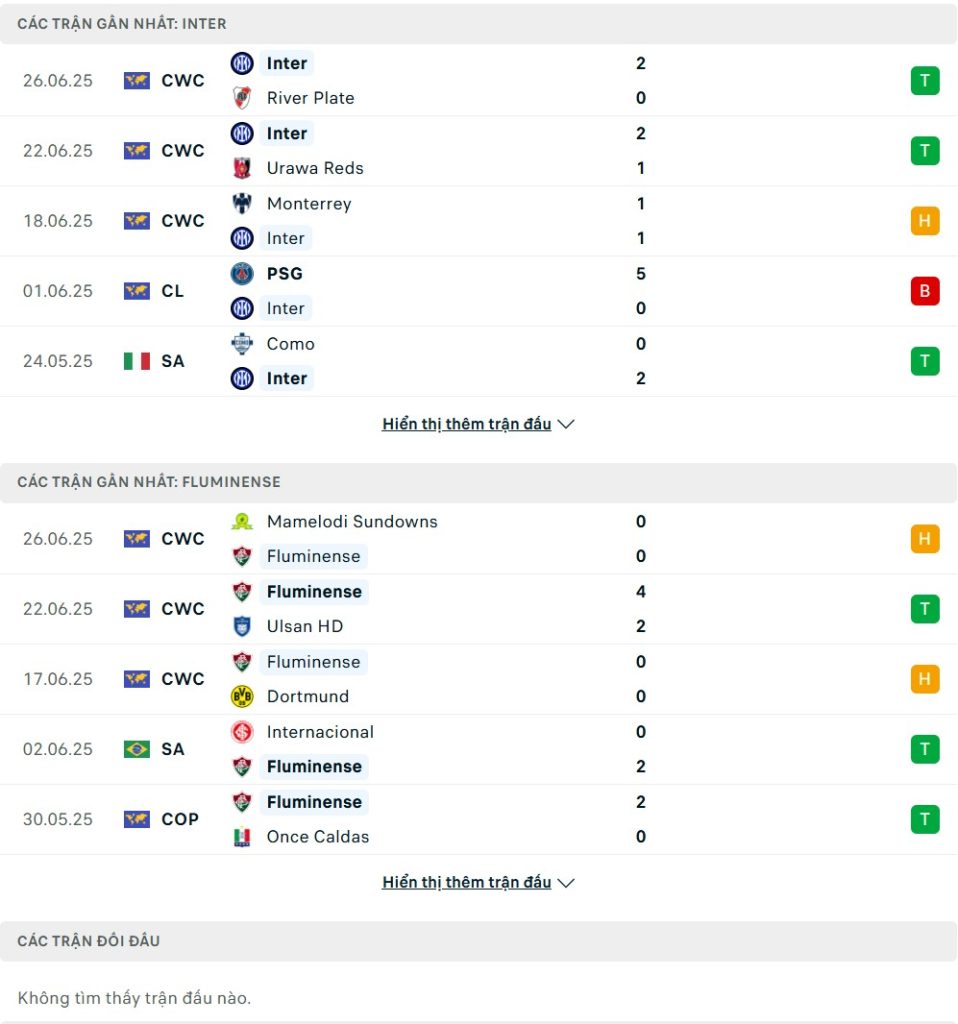The width and height of the screenshot is (958, 1024).
Task: Open Fluminense's 'Hiển thị thêm trận đấu' link
Action: coord(466,882)
